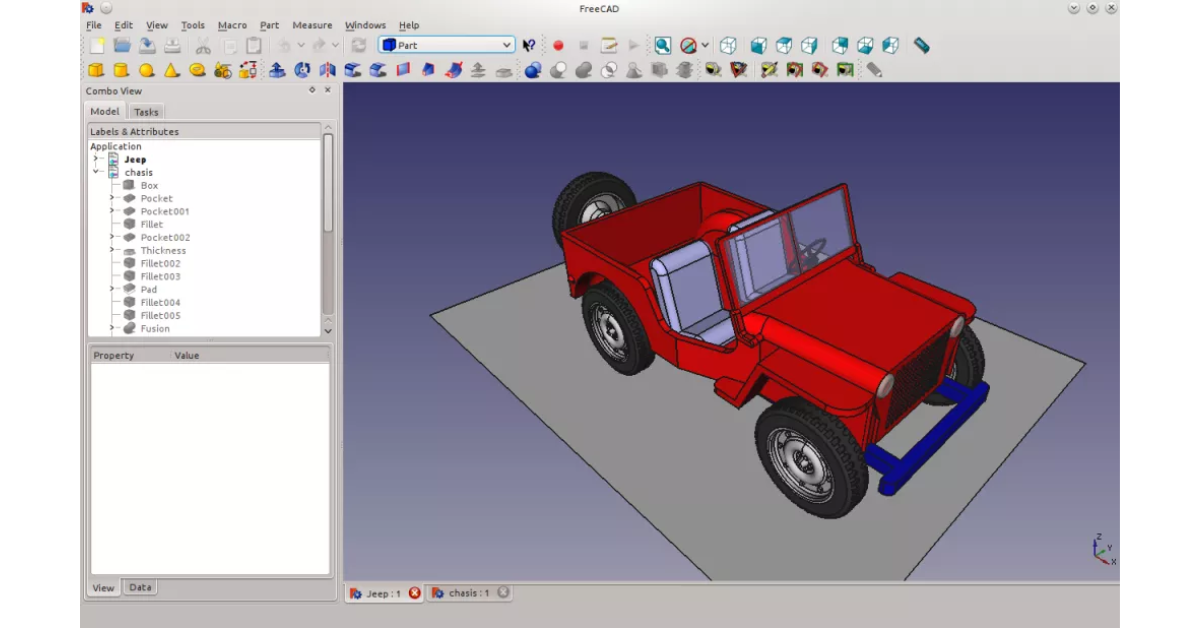The image size is (1200, 628).
Task: Click the Property column header
Action: [129, 355]
